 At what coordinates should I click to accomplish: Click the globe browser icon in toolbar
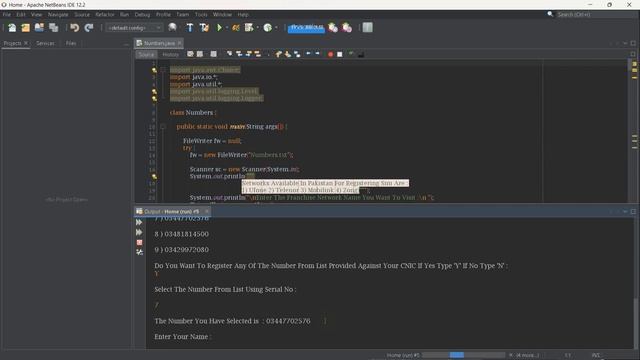pyautogui.click(x=172, y=27)
